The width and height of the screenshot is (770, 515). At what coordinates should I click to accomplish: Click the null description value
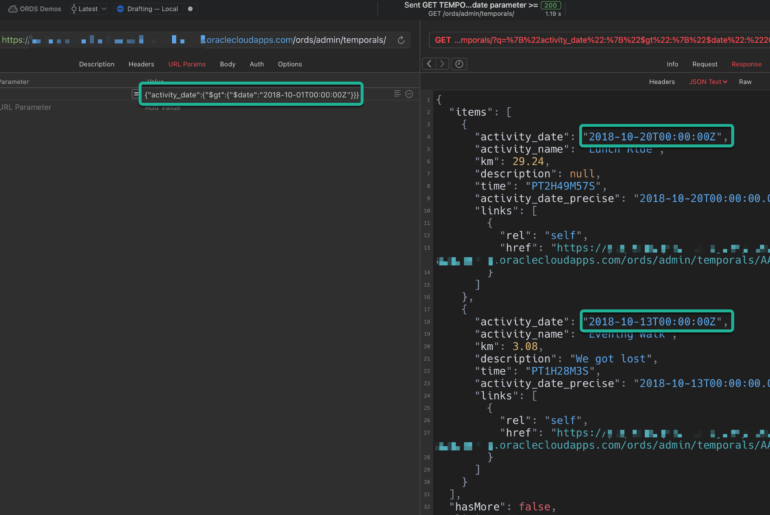click(x=582, y=174)
